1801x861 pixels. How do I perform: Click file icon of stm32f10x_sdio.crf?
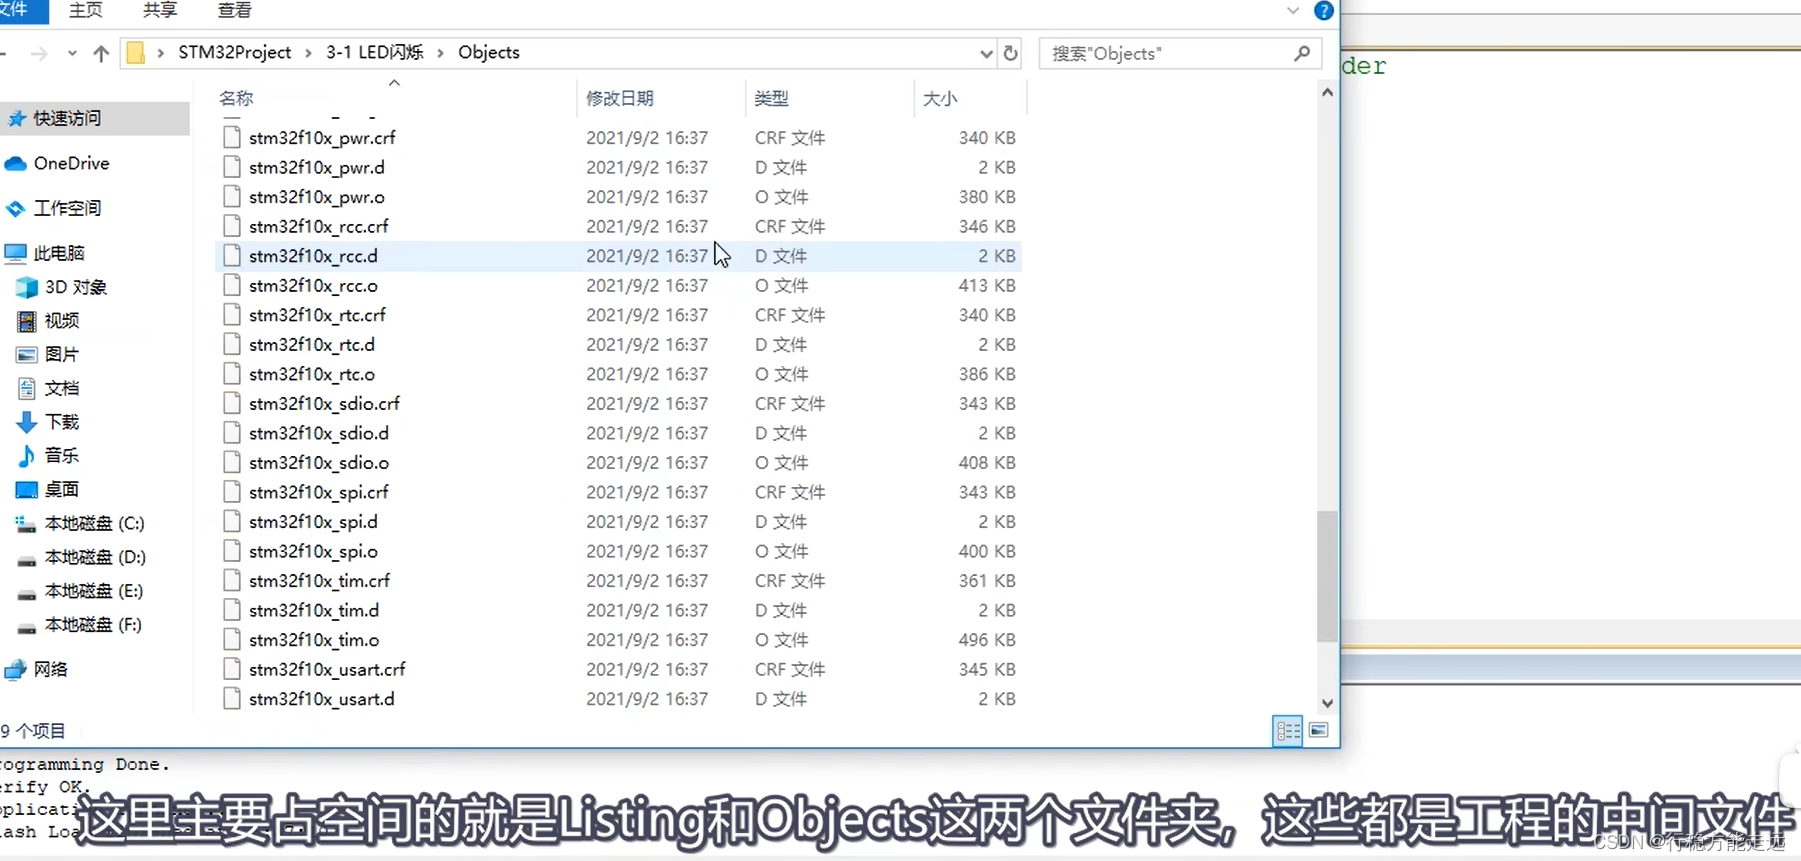[232, 403]
